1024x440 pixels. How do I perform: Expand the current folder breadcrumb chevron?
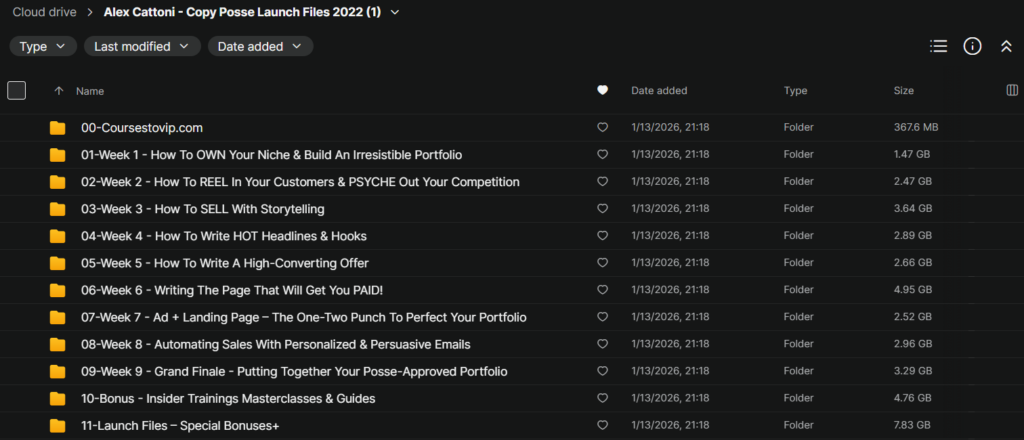(396, 12)
